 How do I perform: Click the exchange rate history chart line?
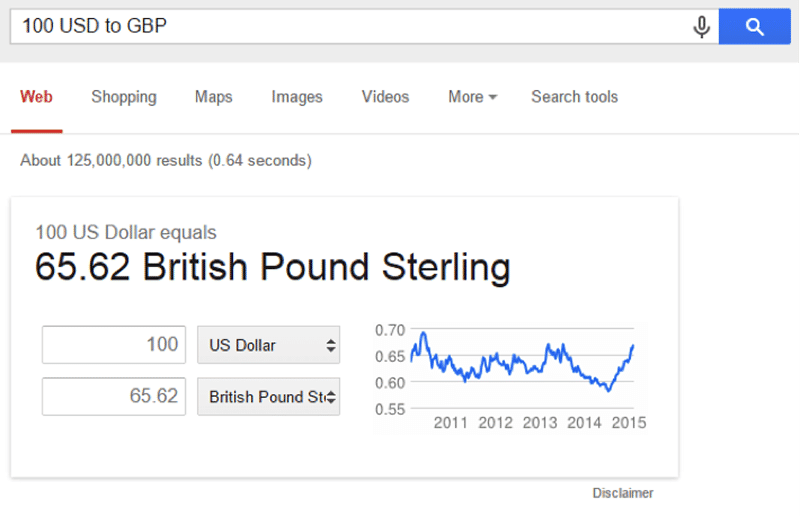522,362
